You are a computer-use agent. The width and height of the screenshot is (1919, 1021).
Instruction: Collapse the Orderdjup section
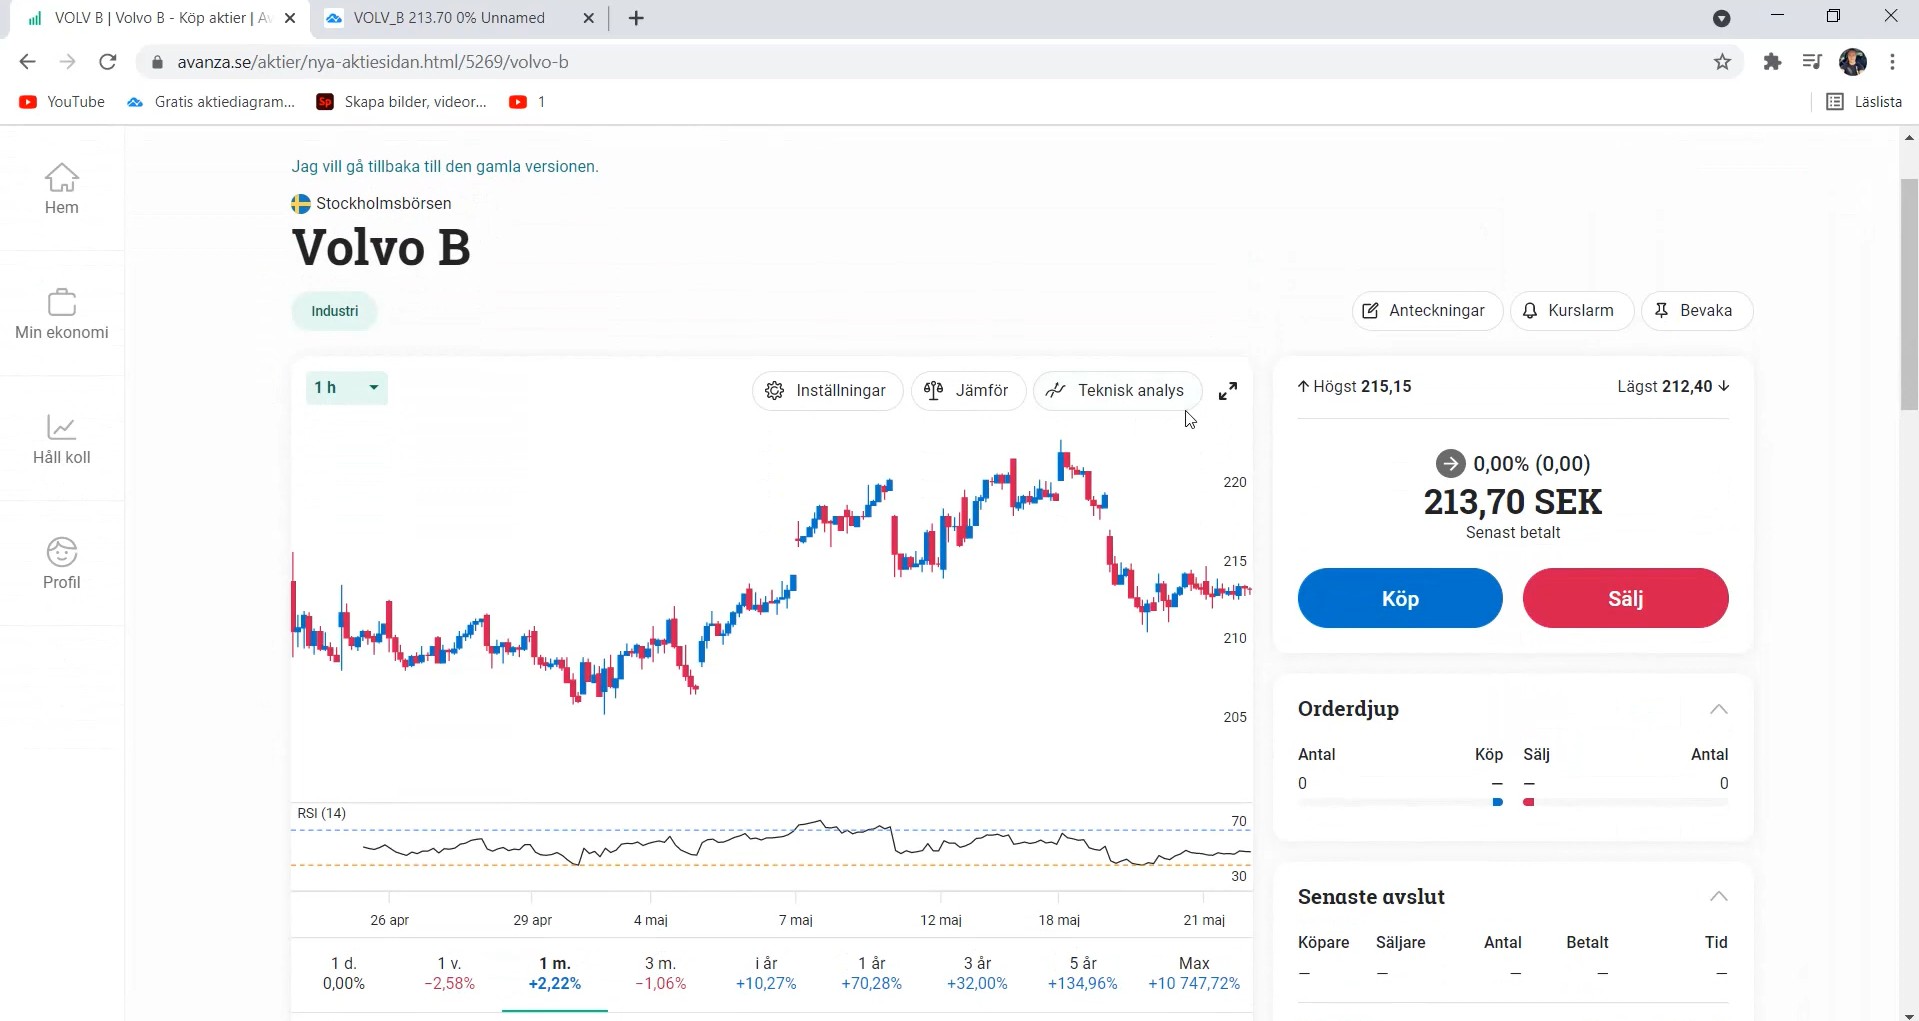point(1718,709)
